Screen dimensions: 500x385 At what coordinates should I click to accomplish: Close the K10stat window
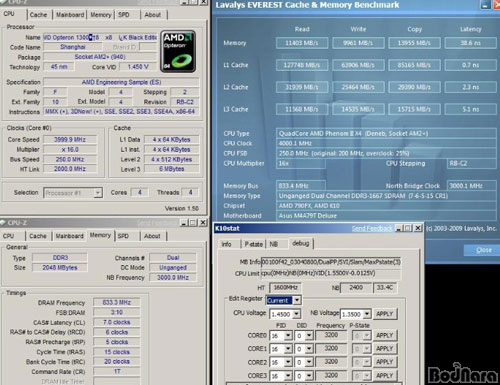[418, 228]
